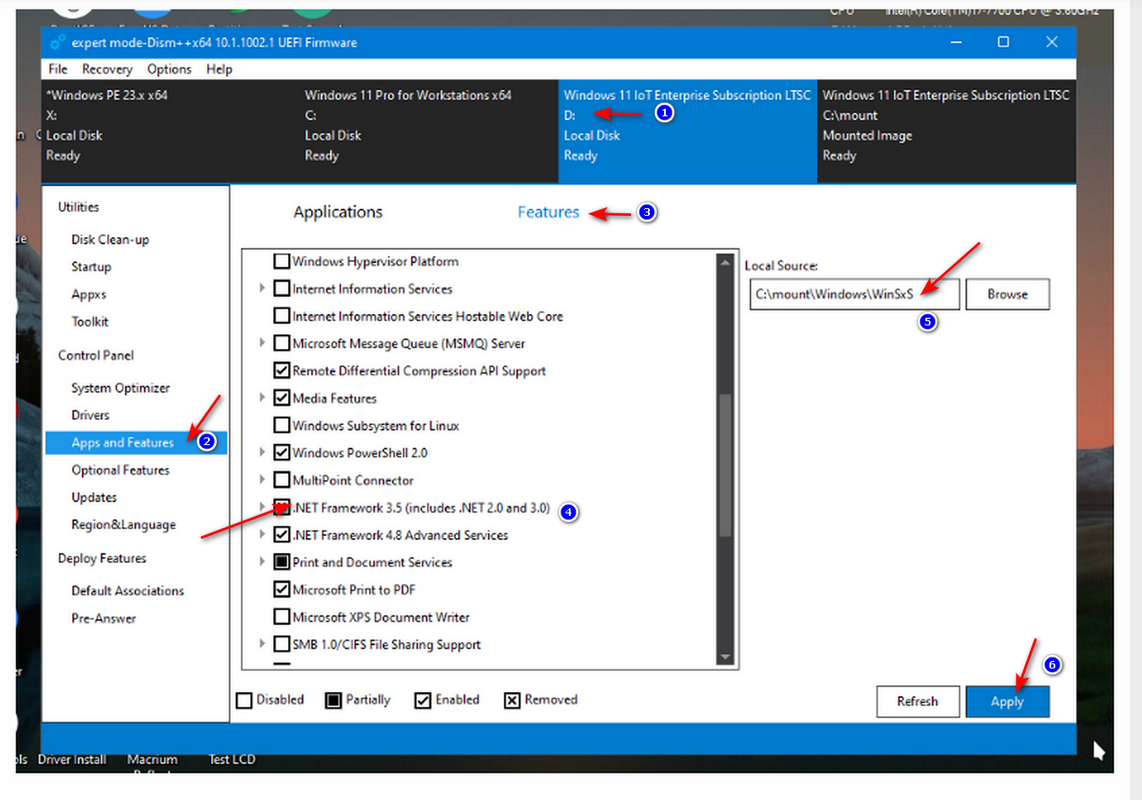Check IIS Hostable Web Core checkbox
This screenshot has height=800, width=1142.
tap(281, 315)
